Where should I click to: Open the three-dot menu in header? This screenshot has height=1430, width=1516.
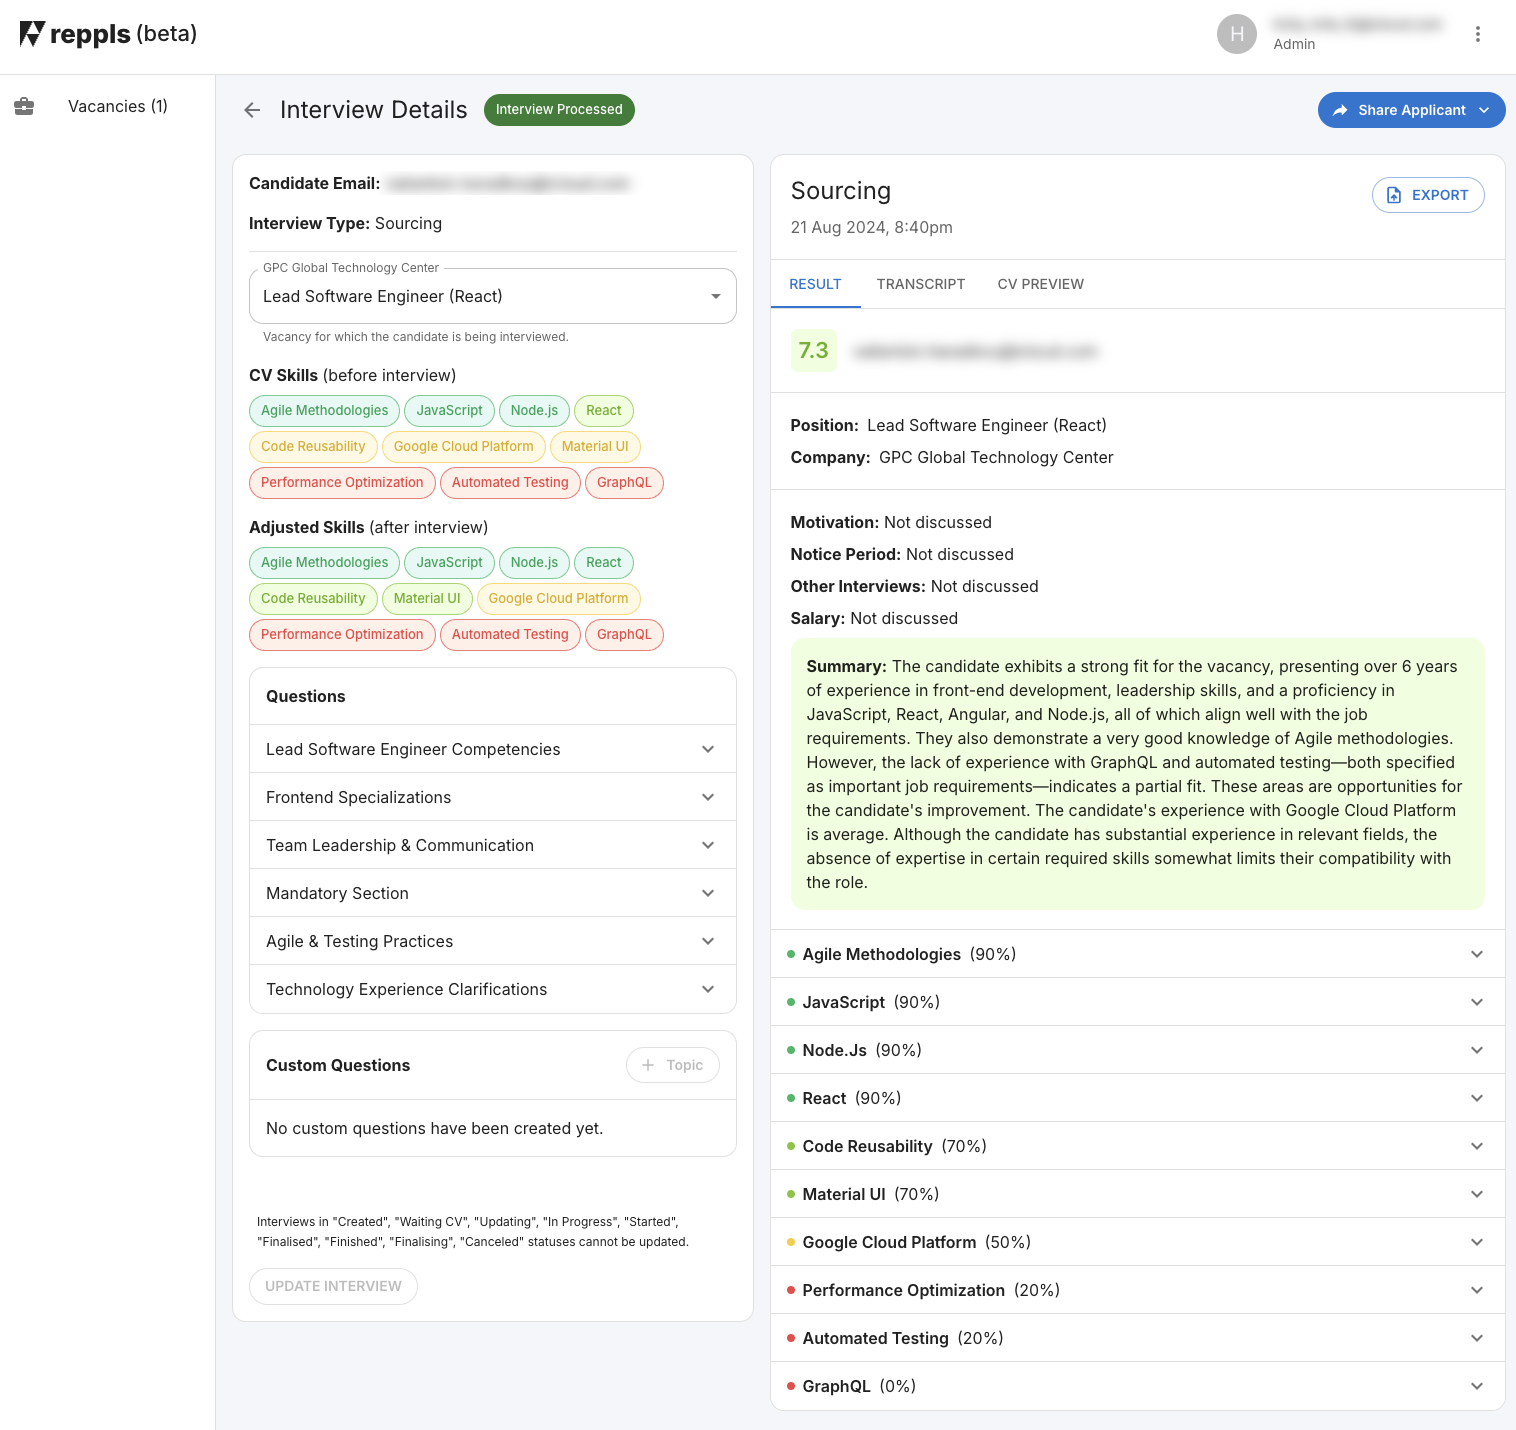pyautogui.click(x=1477, y=34)
